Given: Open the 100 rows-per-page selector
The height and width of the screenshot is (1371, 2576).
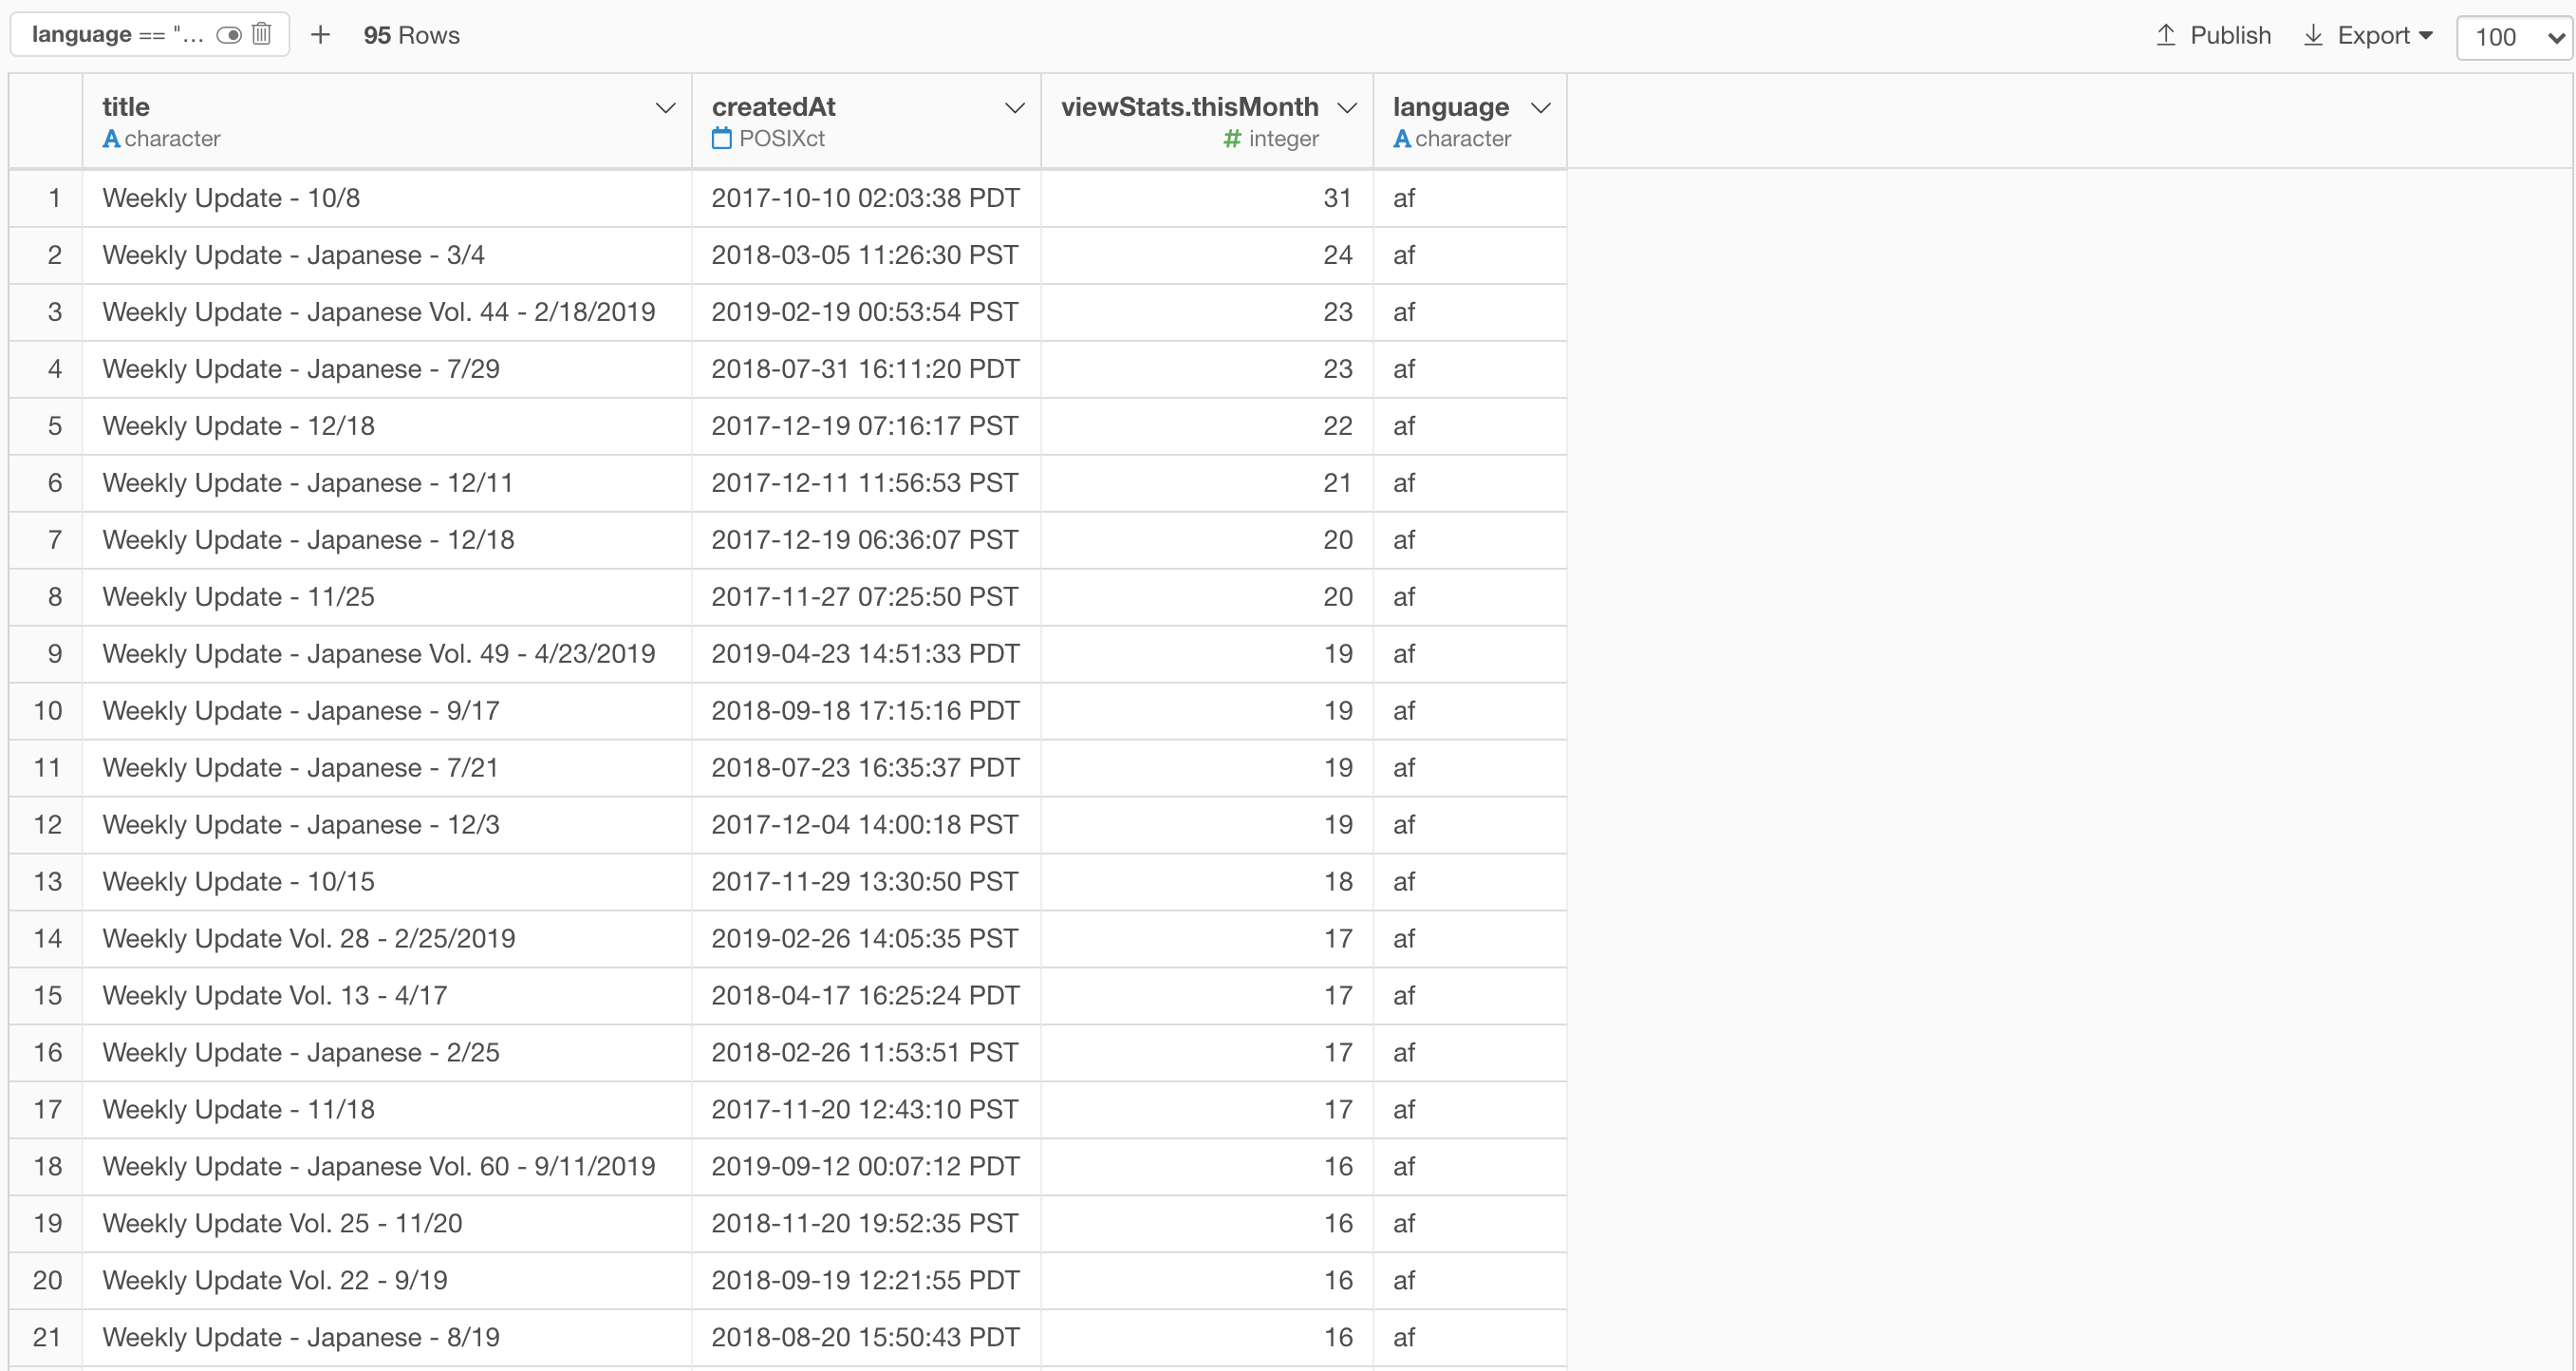Looking at the screenshot, I should tap(2514, 37).
